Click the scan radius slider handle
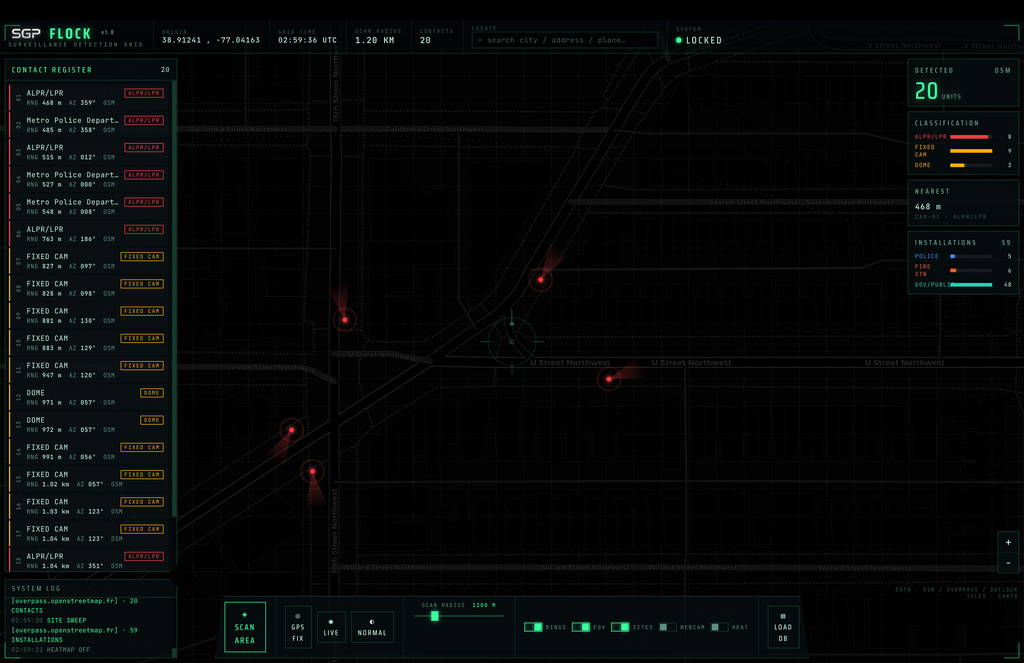This screenshot has height=663, width=1024. click(x=434, y=616)
